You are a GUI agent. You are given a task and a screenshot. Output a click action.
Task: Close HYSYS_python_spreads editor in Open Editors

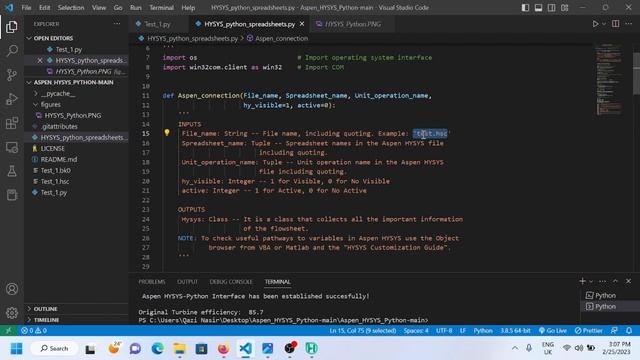40,60
